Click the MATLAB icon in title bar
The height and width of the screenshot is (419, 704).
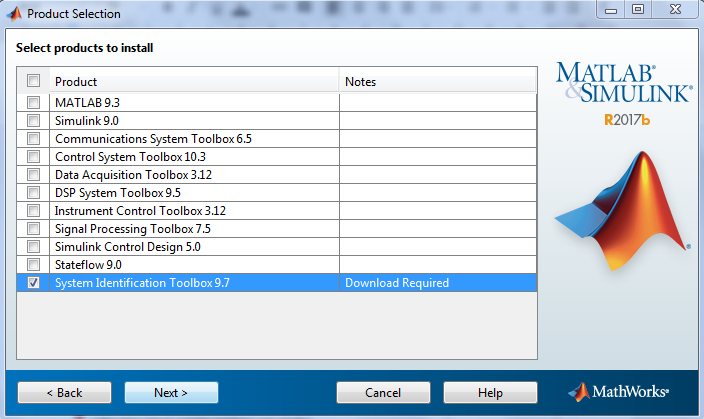[14, 14]
